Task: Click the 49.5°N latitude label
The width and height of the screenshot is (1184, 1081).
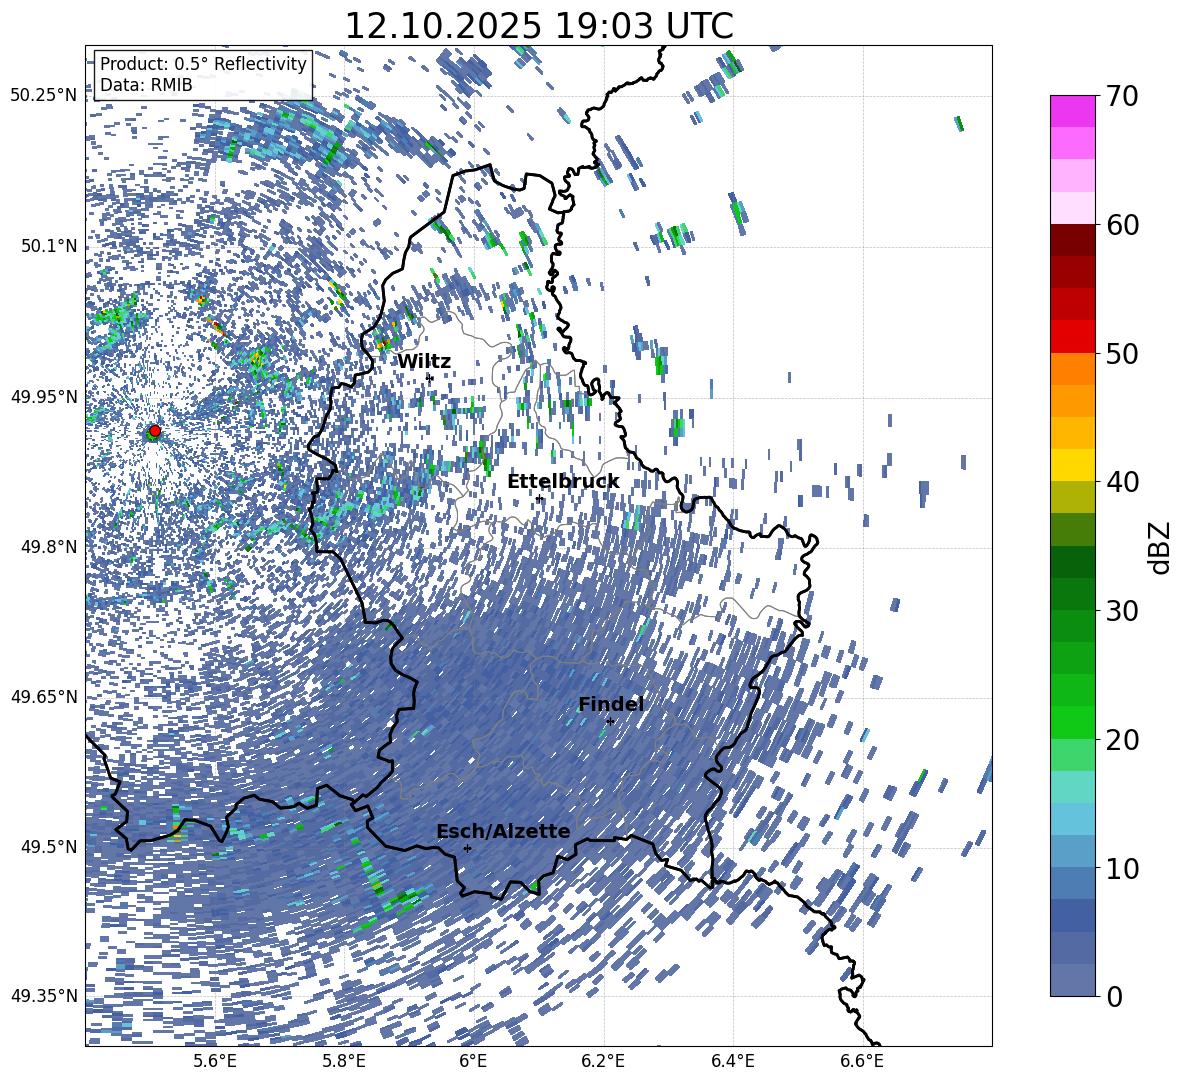Action: (48, 847)
